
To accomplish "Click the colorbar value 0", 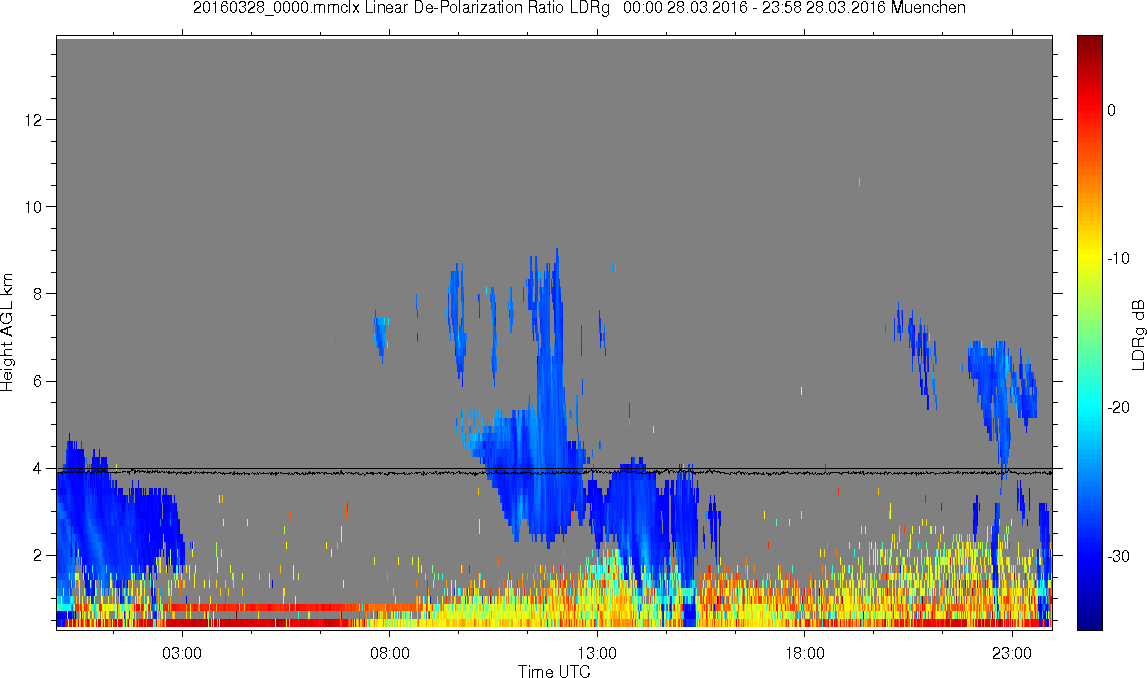I will pyautogui.click(x=1112, y=110).
